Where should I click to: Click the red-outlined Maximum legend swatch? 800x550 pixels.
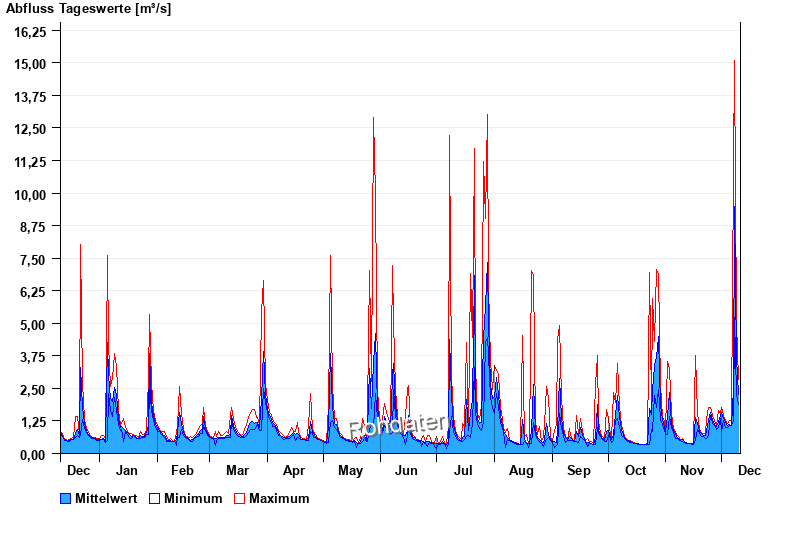point(239,498)
